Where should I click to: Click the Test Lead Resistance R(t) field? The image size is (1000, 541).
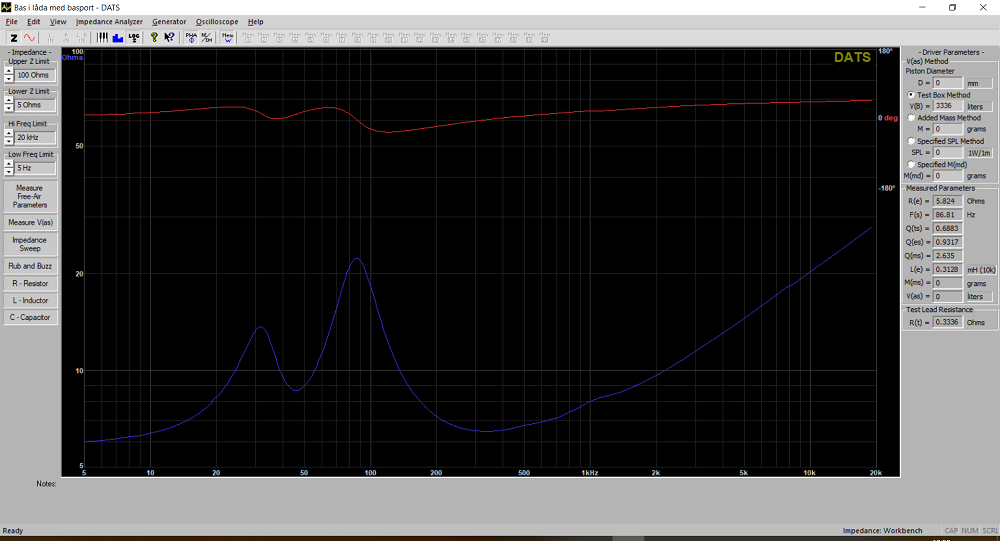948,322
